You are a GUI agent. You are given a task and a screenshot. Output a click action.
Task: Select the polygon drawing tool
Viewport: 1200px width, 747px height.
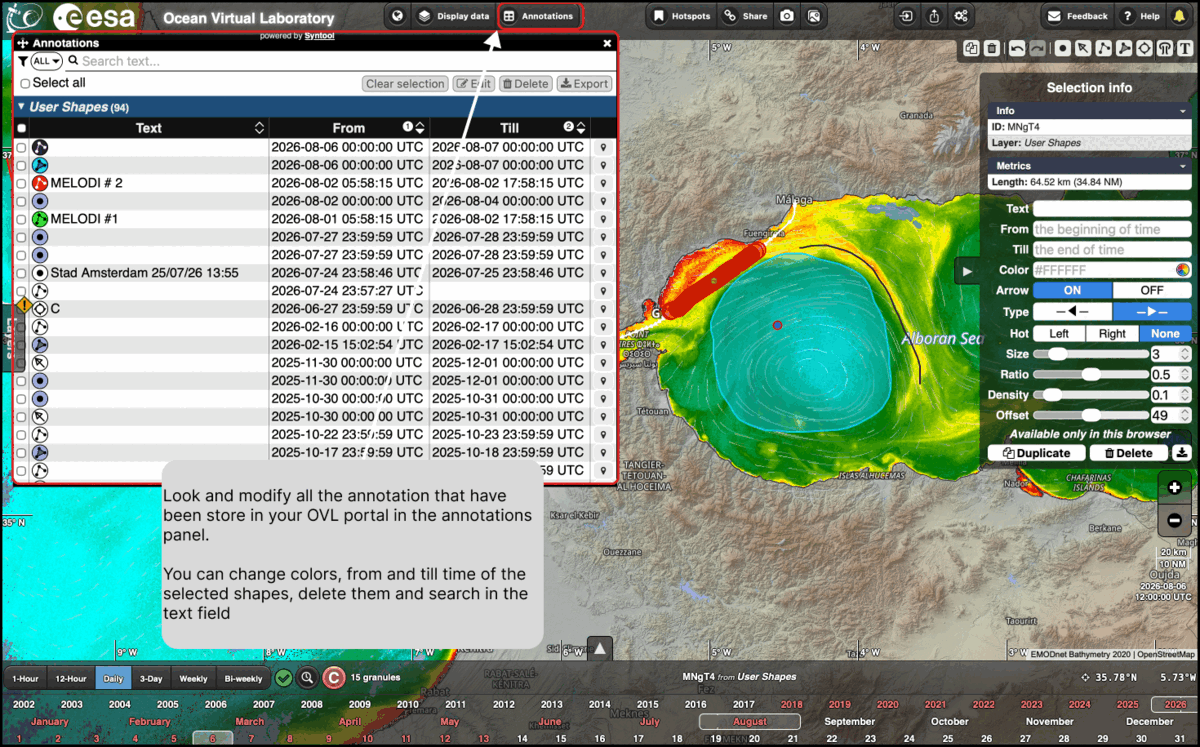pos(1124,48)
